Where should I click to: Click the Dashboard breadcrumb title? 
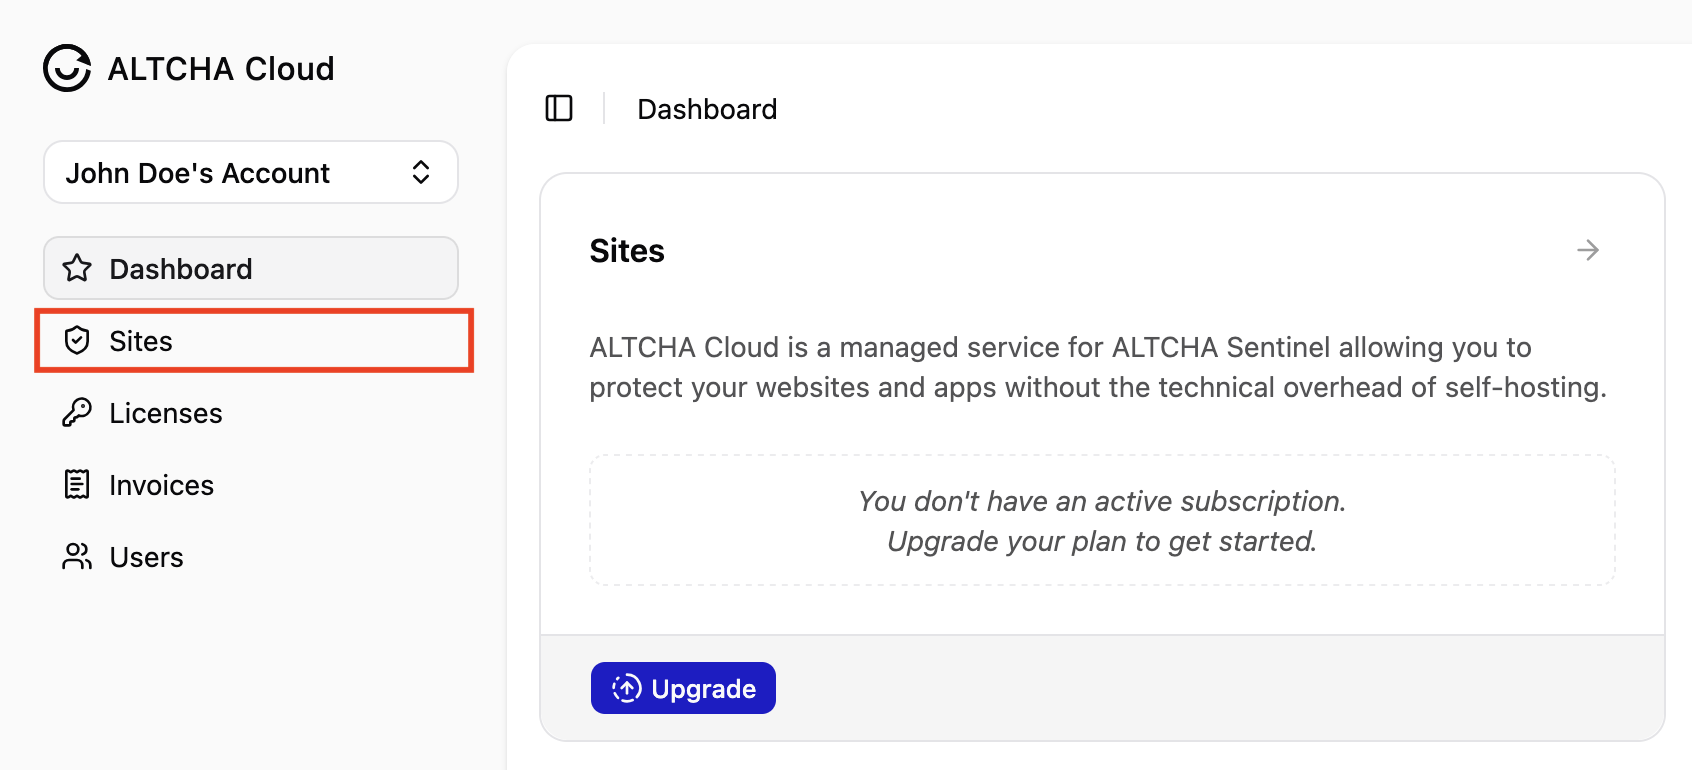coord(707,109)
